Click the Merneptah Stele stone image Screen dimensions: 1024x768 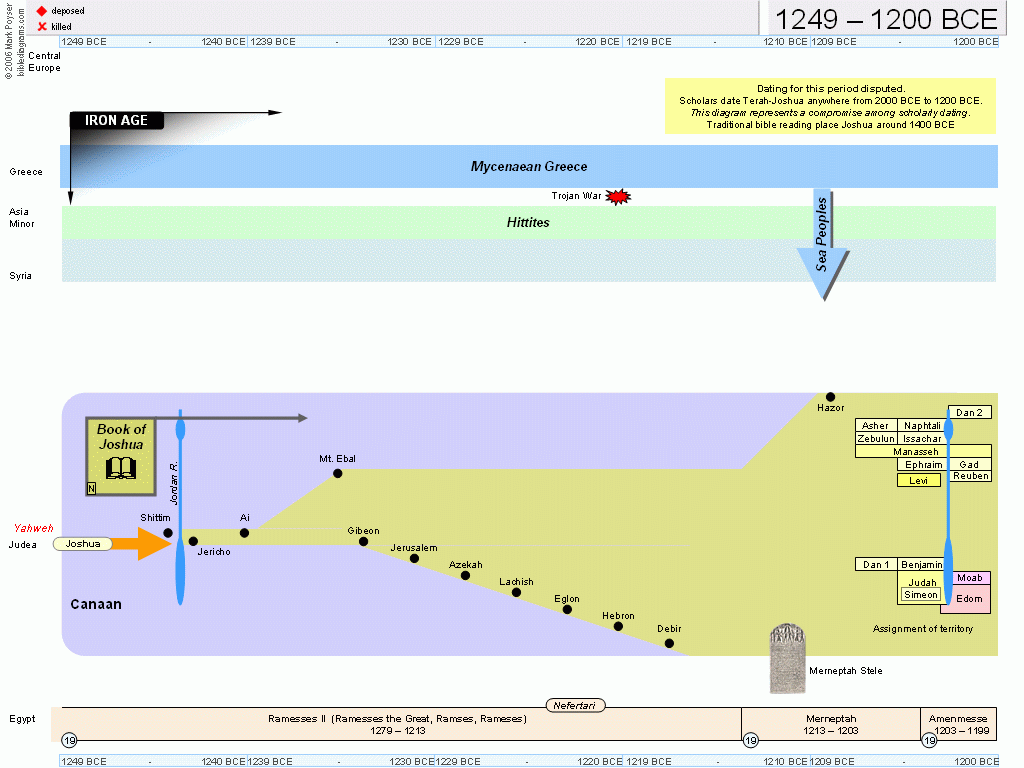click(787, 659)
